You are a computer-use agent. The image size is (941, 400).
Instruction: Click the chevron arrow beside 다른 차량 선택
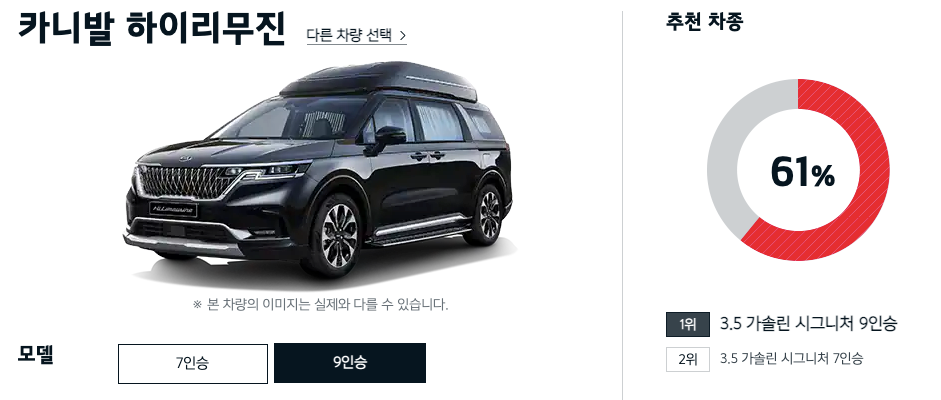pyautogui.click(x=402, y=36)
